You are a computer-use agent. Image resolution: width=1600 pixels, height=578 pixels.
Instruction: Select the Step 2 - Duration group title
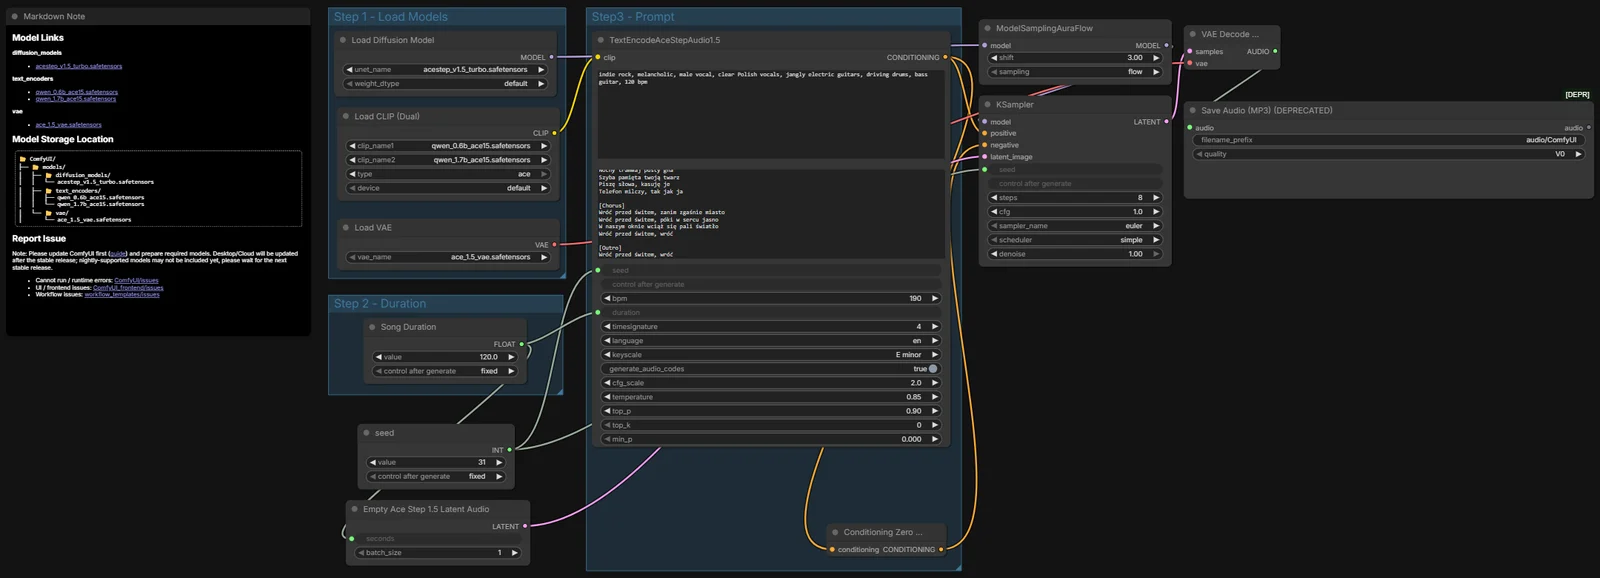[380, 304]
